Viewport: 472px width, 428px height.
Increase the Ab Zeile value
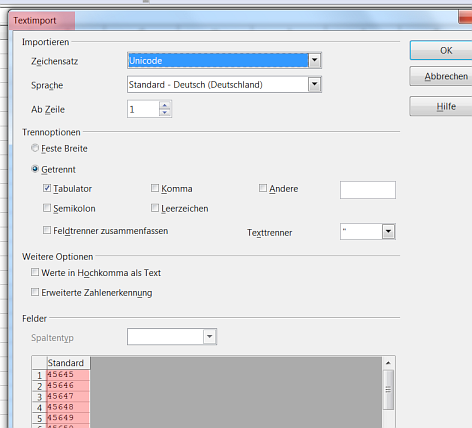165,106
